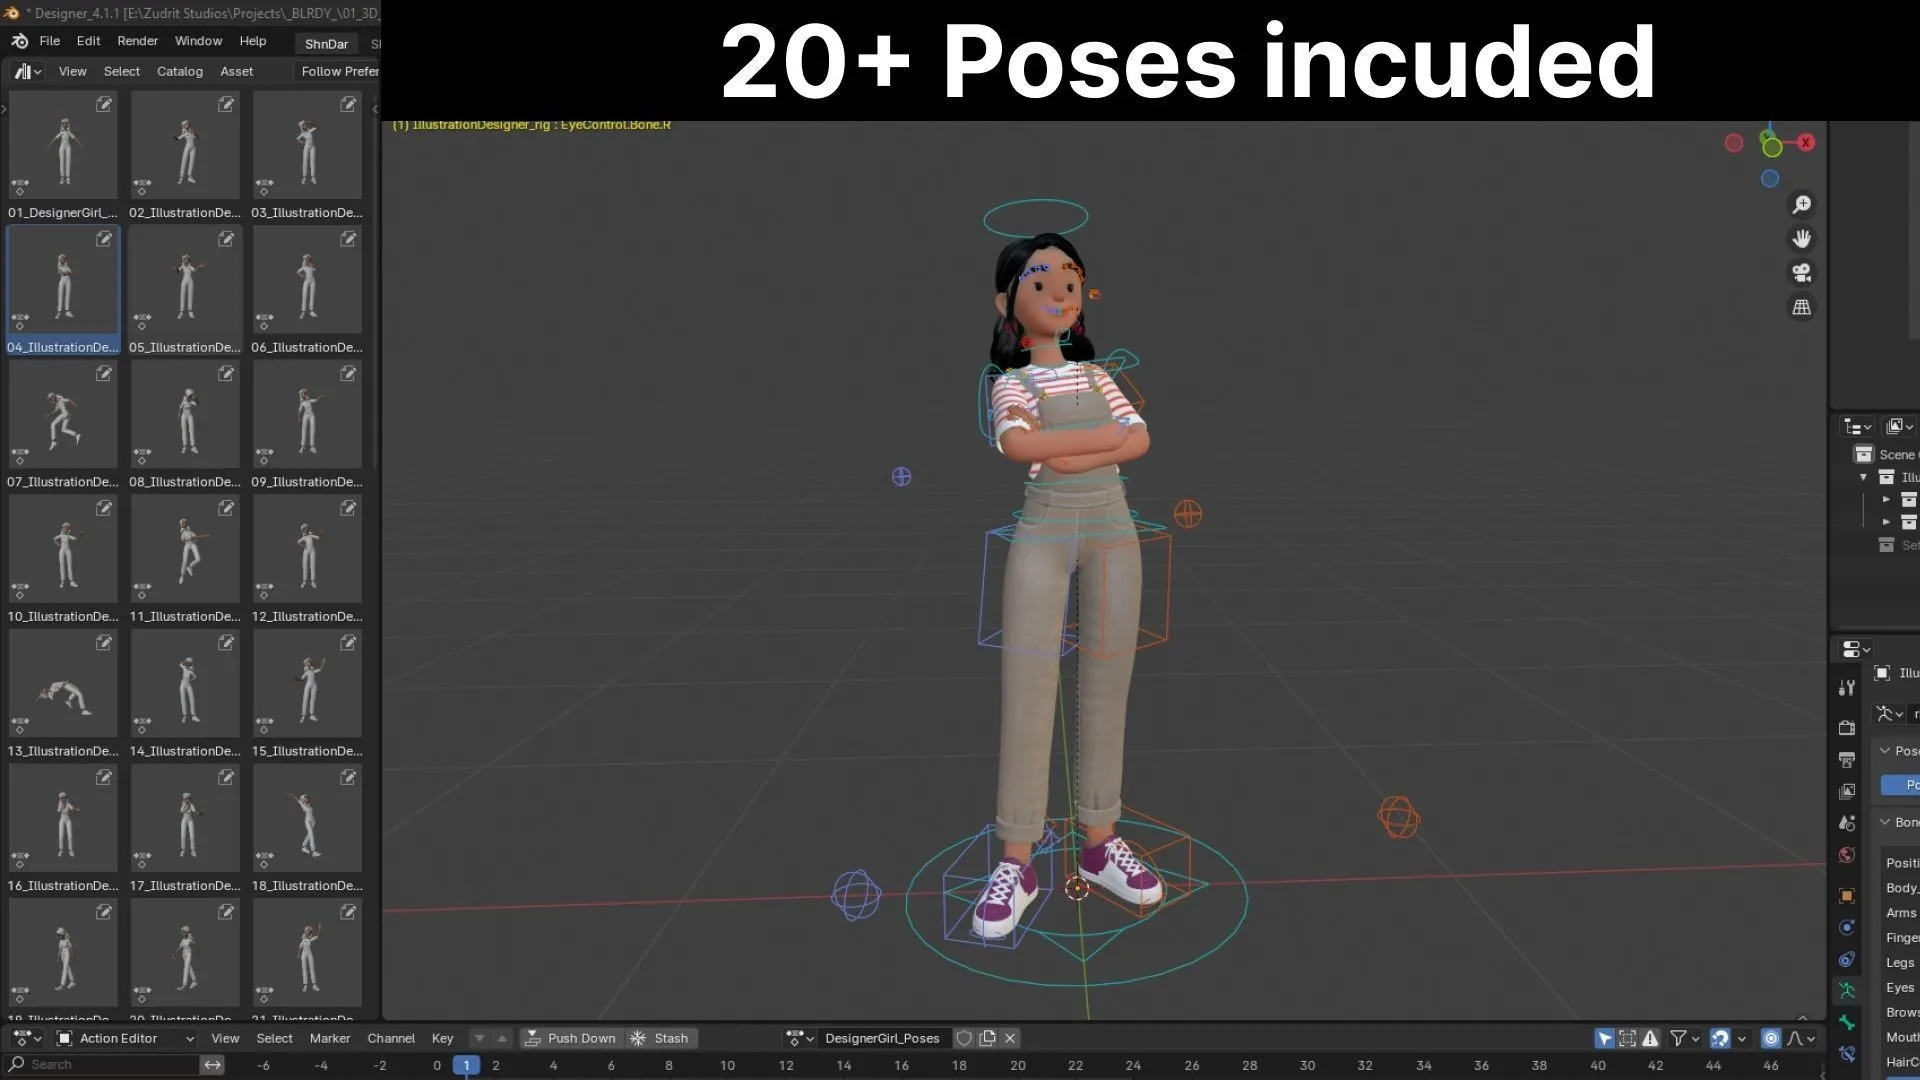
Task: Click the Push Down button
Action: pos(572,1038)
